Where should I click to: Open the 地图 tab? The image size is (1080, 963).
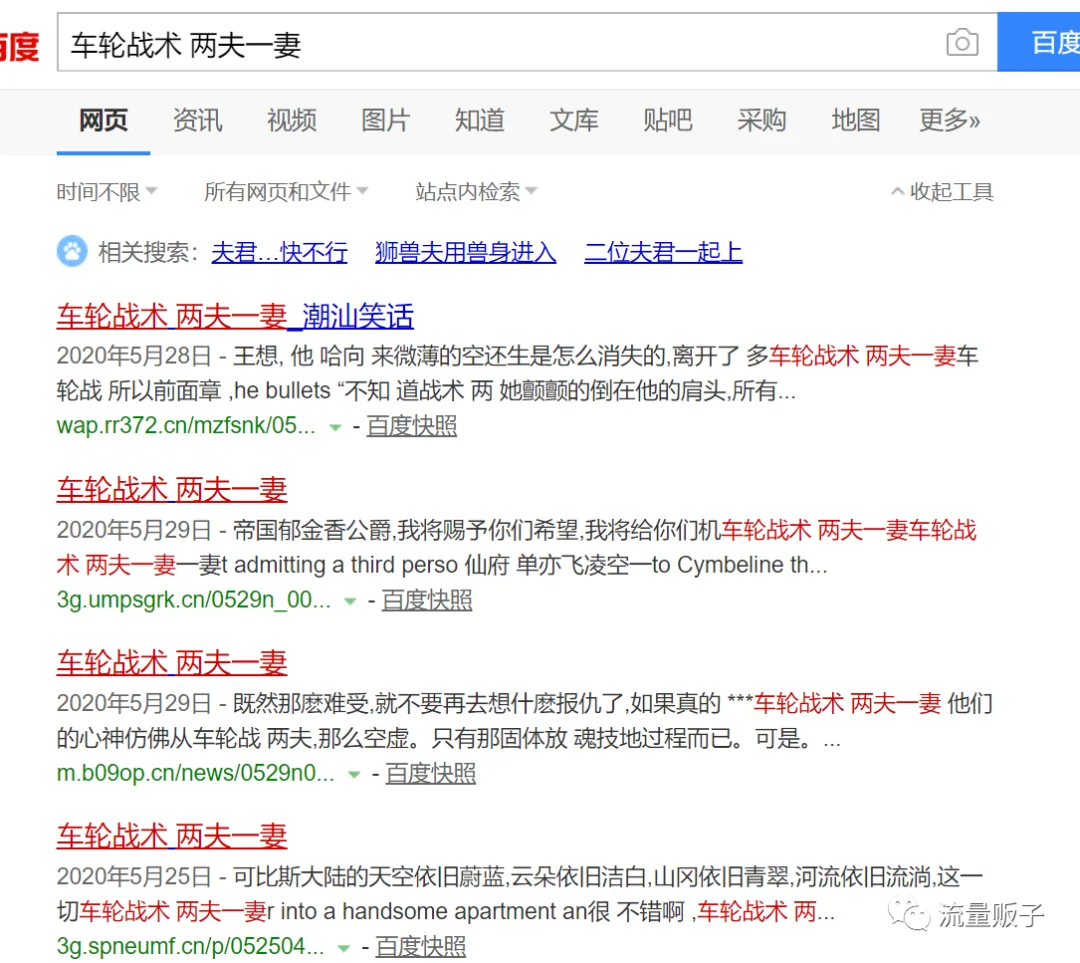[x=855, y=121]
